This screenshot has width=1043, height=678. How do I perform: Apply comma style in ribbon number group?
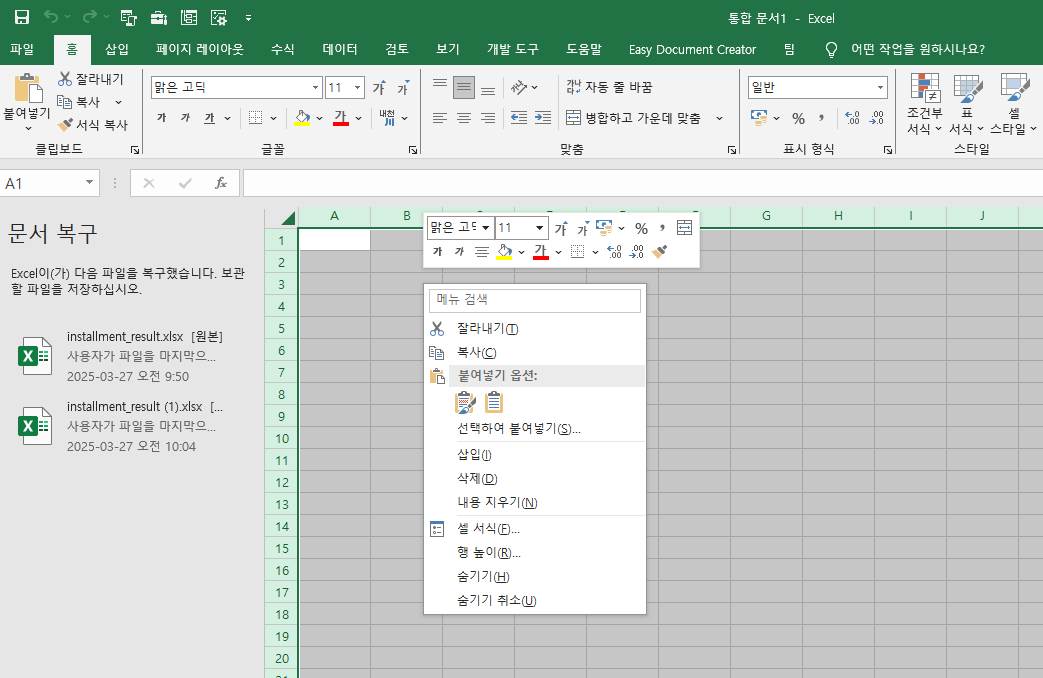[821, 118]
